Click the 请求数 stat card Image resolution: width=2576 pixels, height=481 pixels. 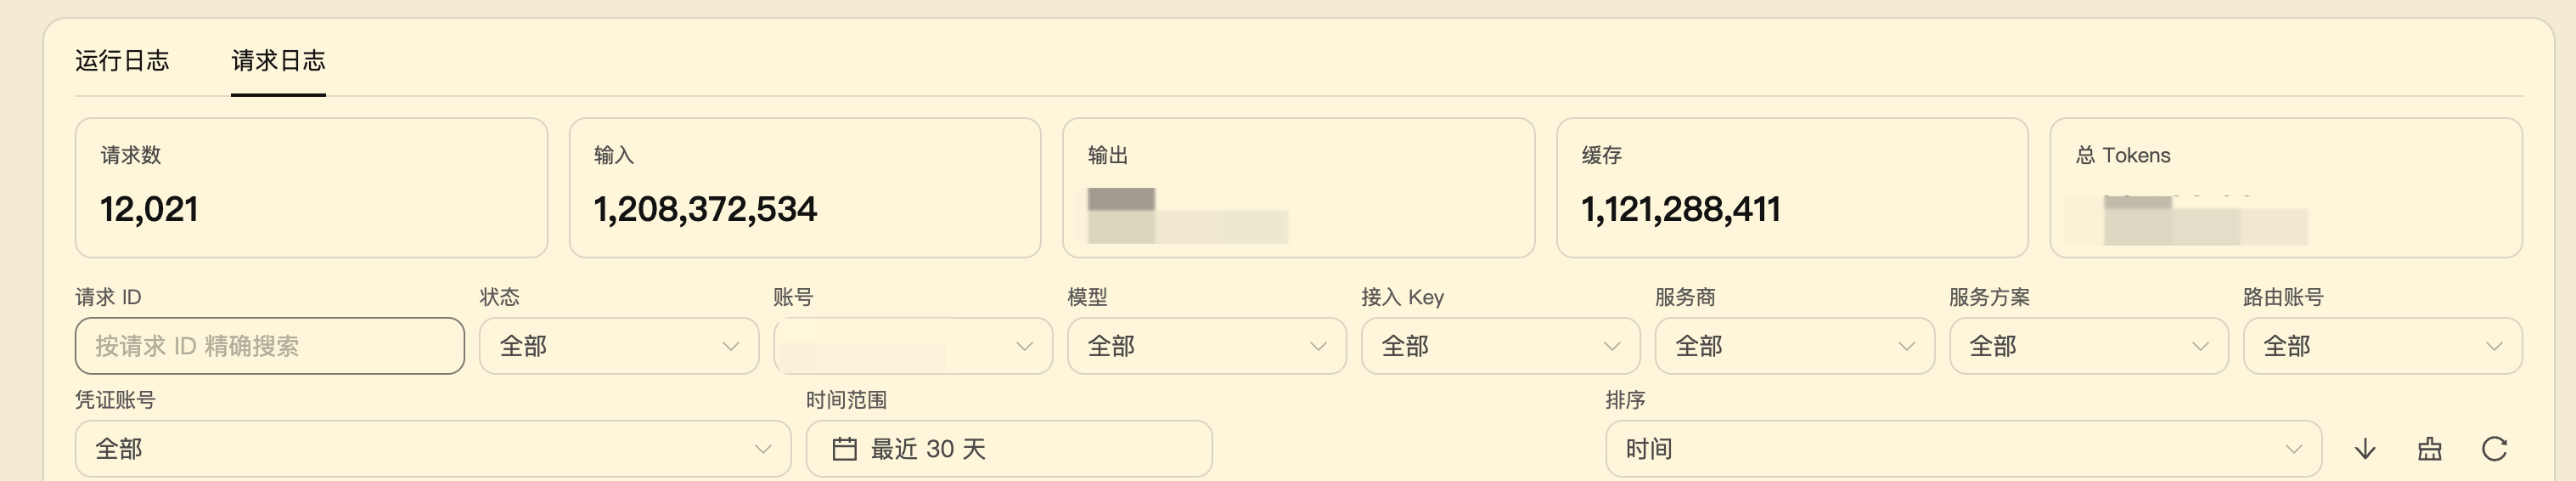tap(311, 188)
